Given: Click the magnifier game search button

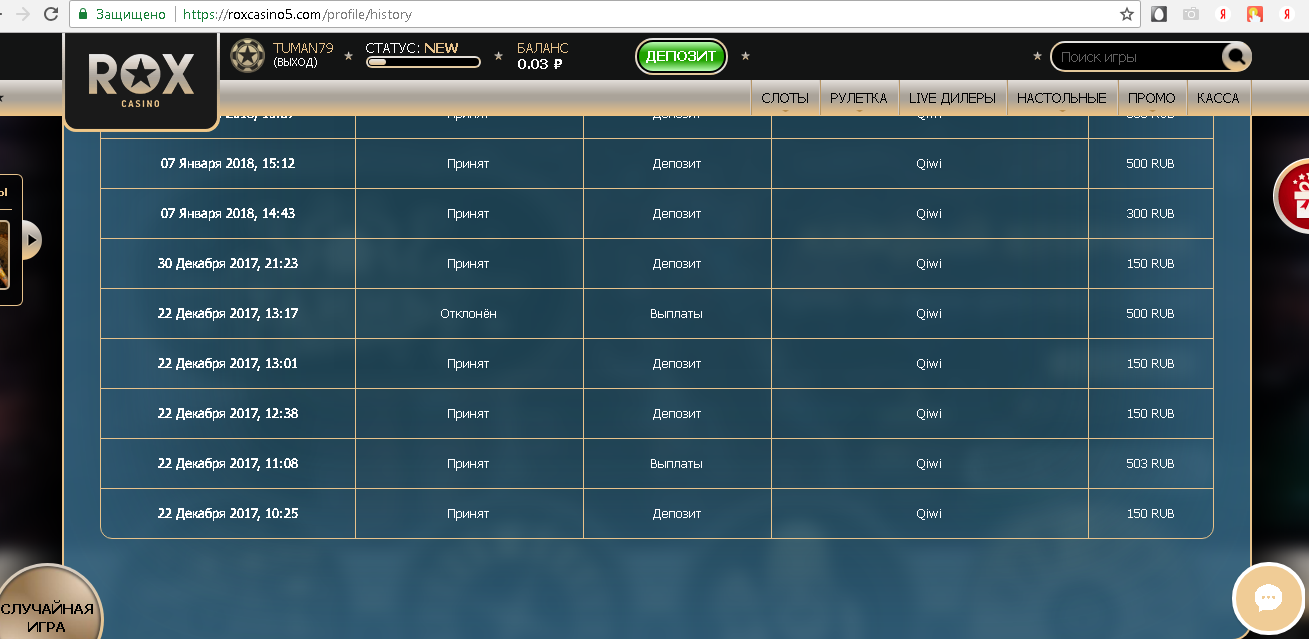Looking at the screenshot, I should coord(1237,57).
